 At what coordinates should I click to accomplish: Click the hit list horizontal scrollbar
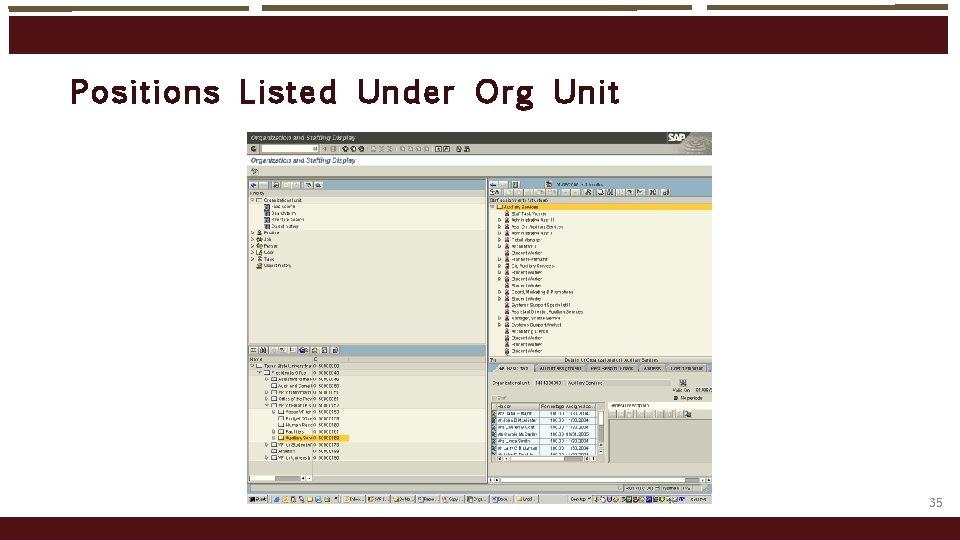coord(280,478)
